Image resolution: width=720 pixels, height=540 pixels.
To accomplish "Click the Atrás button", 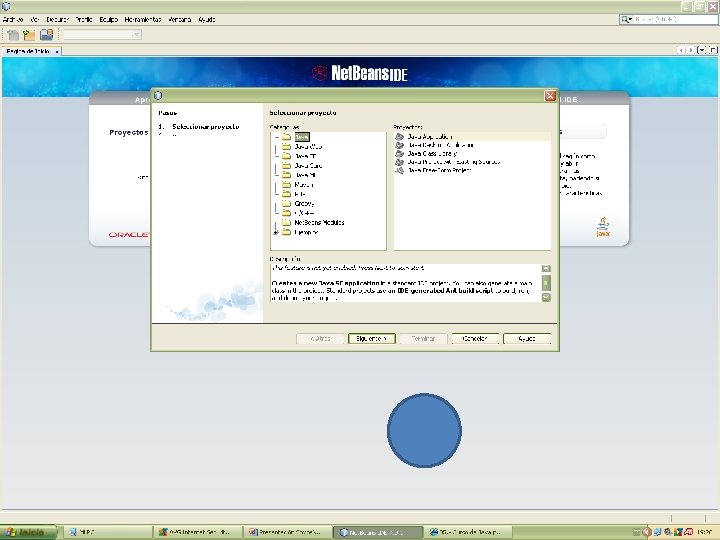I will click(x=320, y=338).
